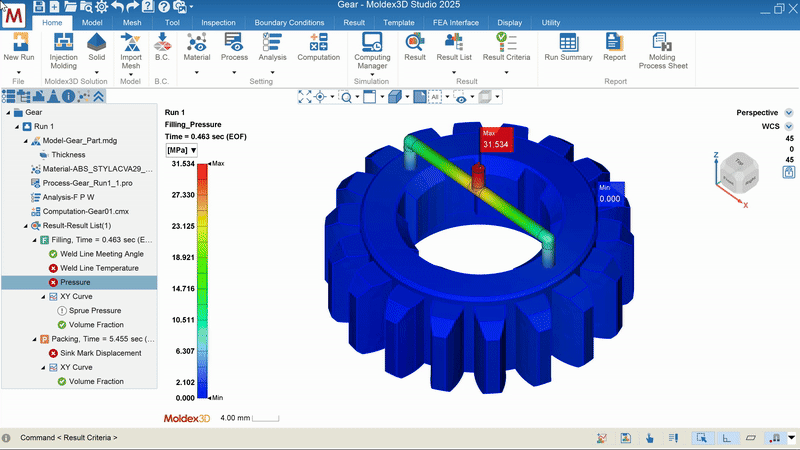Toggle the home view icon below view angles
The width and height of the screenshot is (800, 450).
point(789,172)
